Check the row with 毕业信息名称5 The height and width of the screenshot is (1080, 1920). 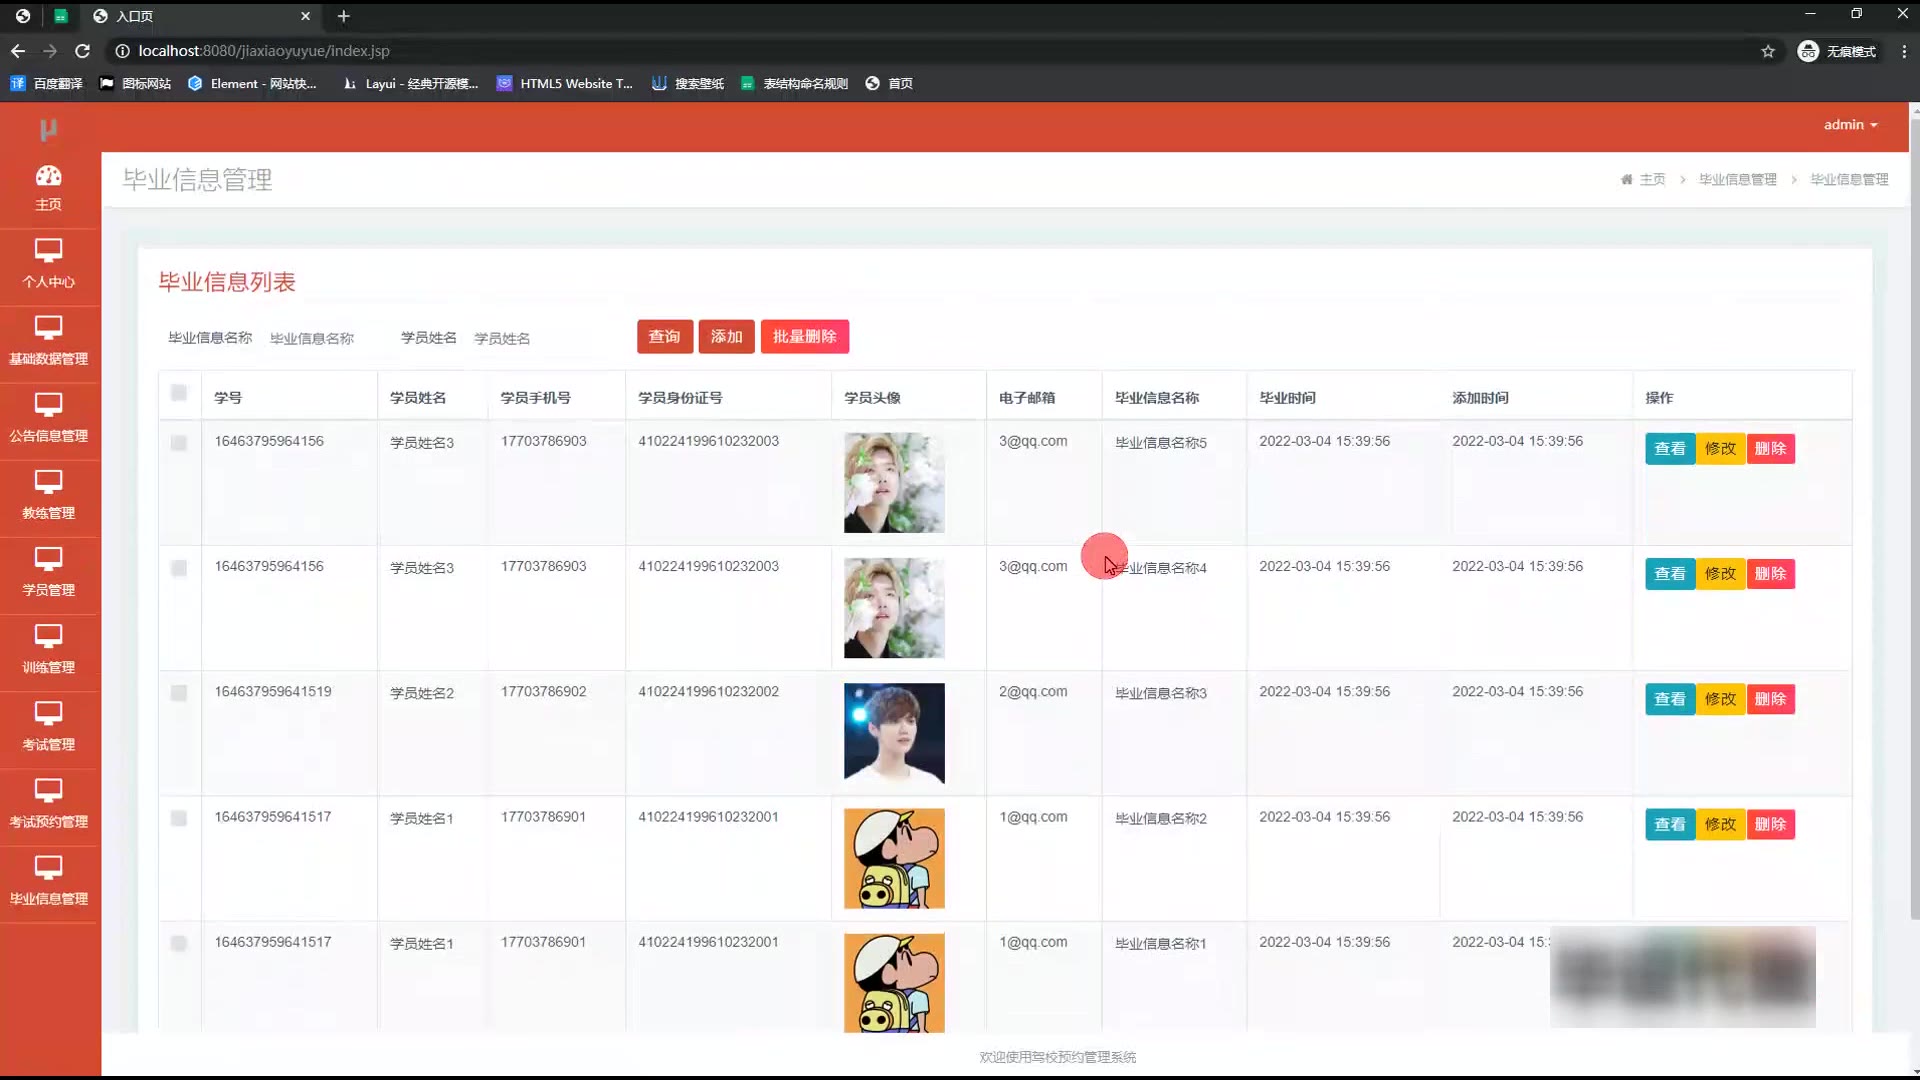(179, 443)
